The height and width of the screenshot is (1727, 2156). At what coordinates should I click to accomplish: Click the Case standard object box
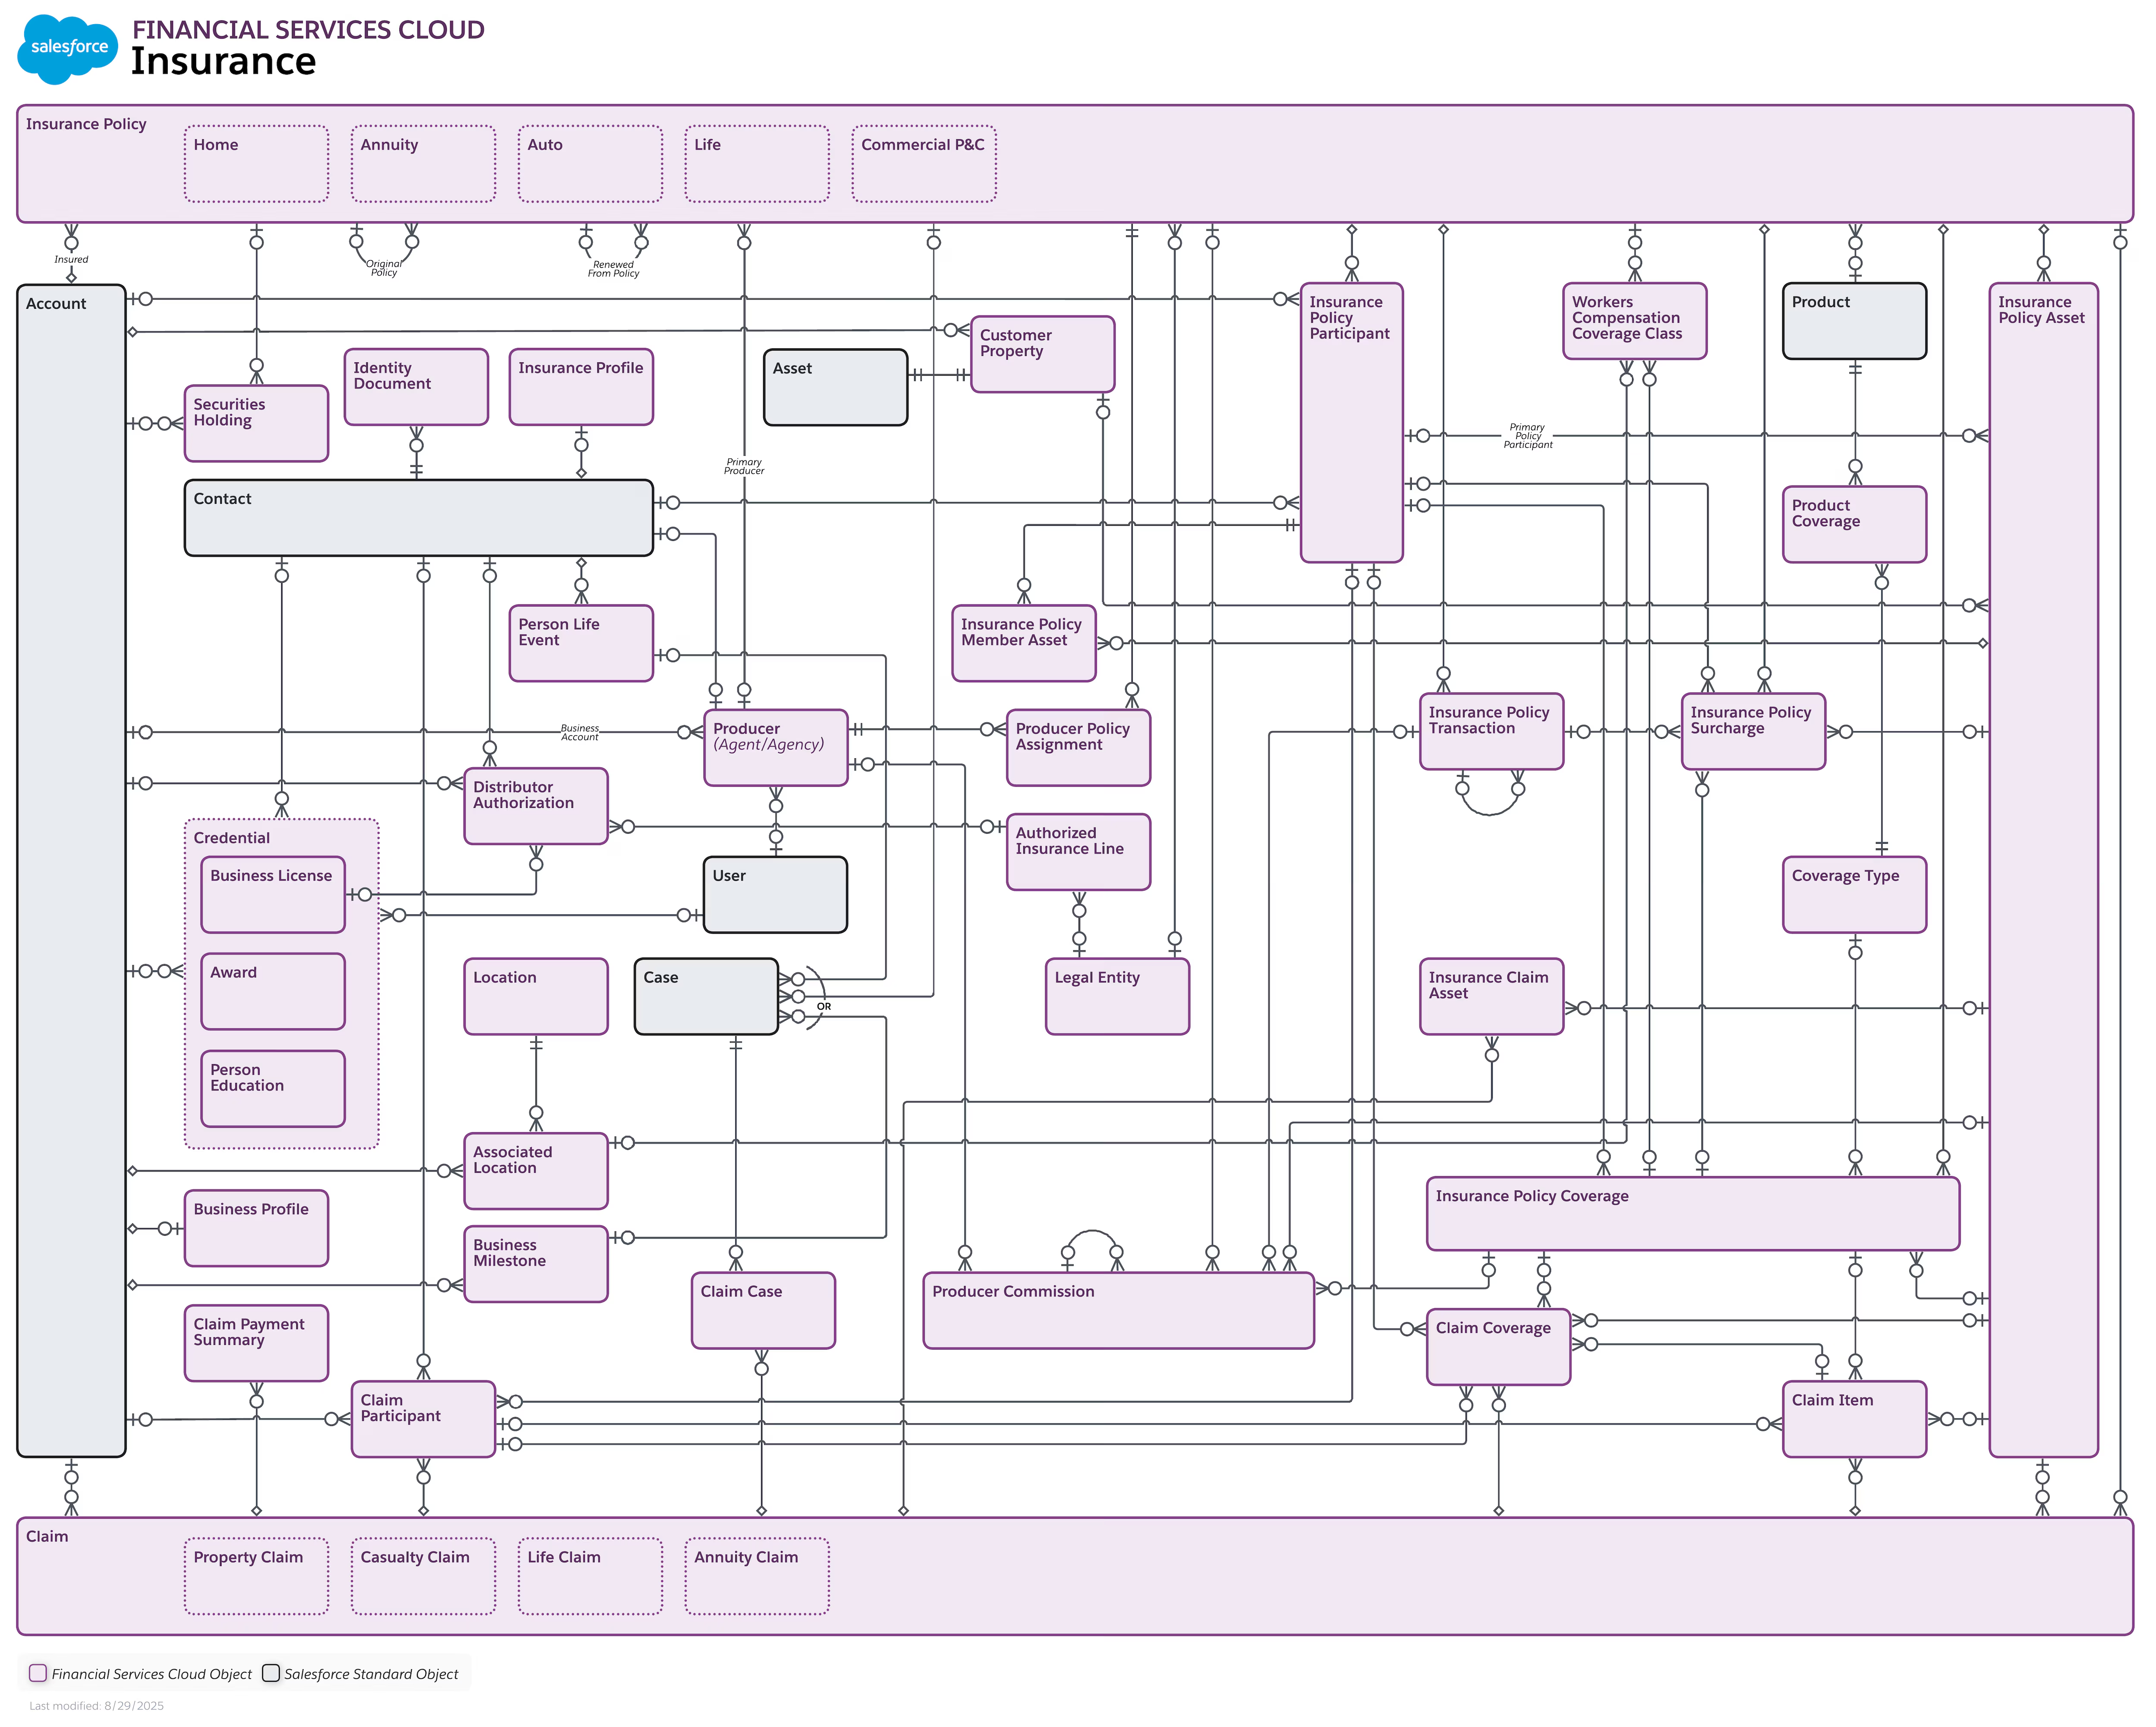706,997
